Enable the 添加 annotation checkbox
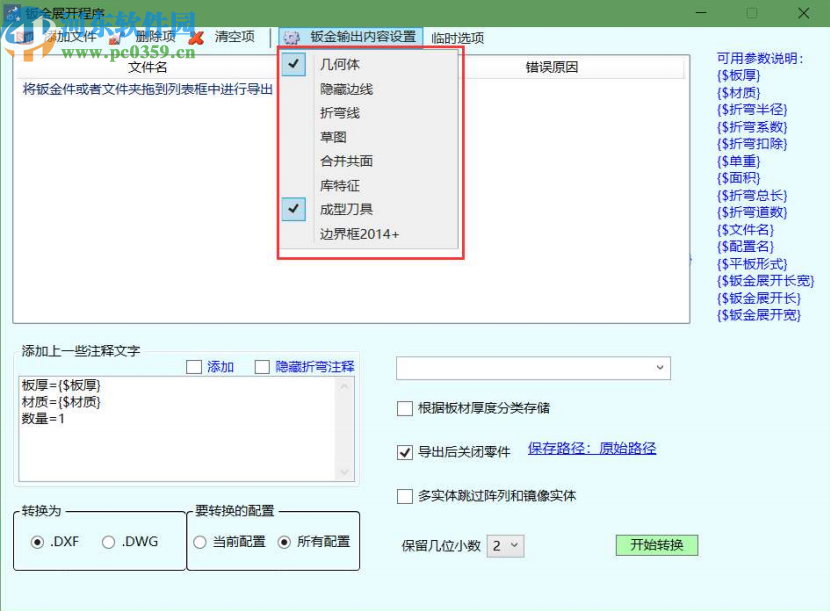 pyautogui.click(x=194, y=367)
